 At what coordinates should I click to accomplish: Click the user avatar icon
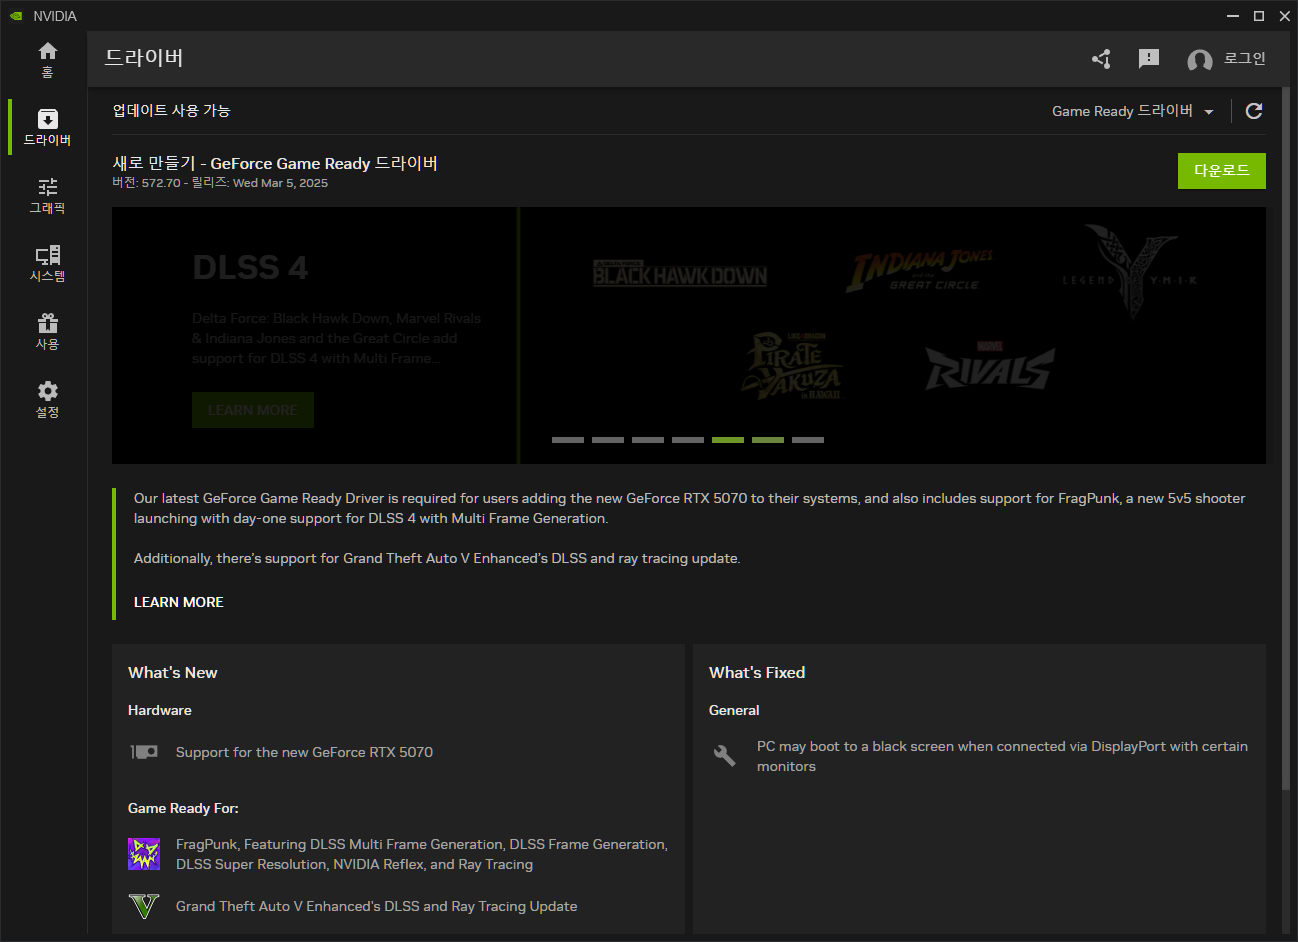click(1199, 60)
